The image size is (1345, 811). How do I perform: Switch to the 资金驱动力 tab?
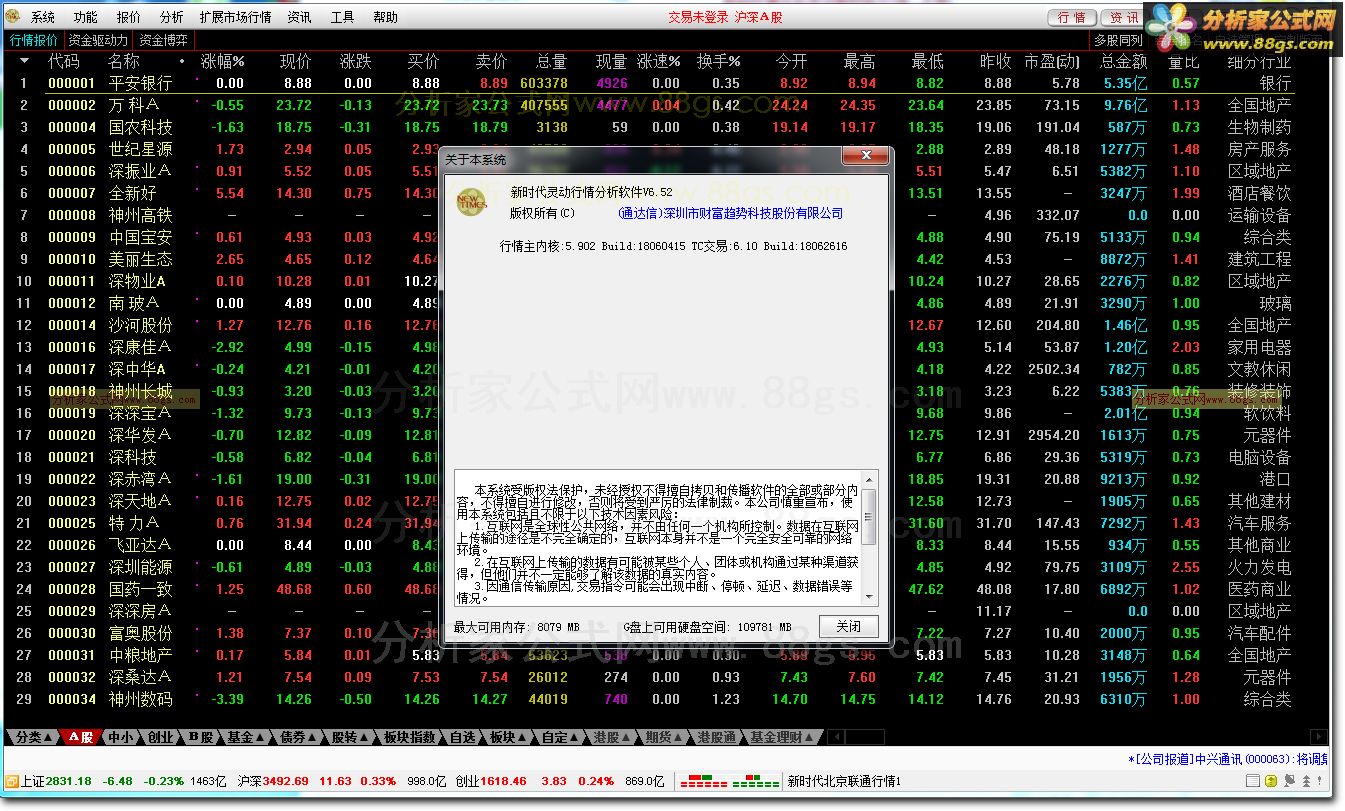click(98, 40)
